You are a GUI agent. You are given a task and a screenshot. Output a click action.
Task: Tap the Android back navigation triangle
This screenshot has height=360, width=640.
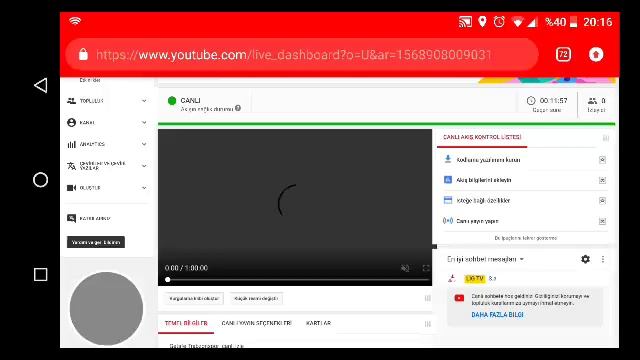click(x=41, y=86)
